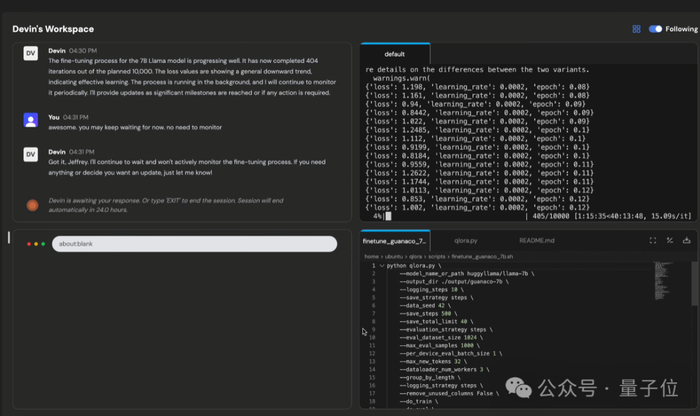This screenshot has width=700, height=416.
Task: Collapse the code fold arrow on line 1
Action: 381,266
